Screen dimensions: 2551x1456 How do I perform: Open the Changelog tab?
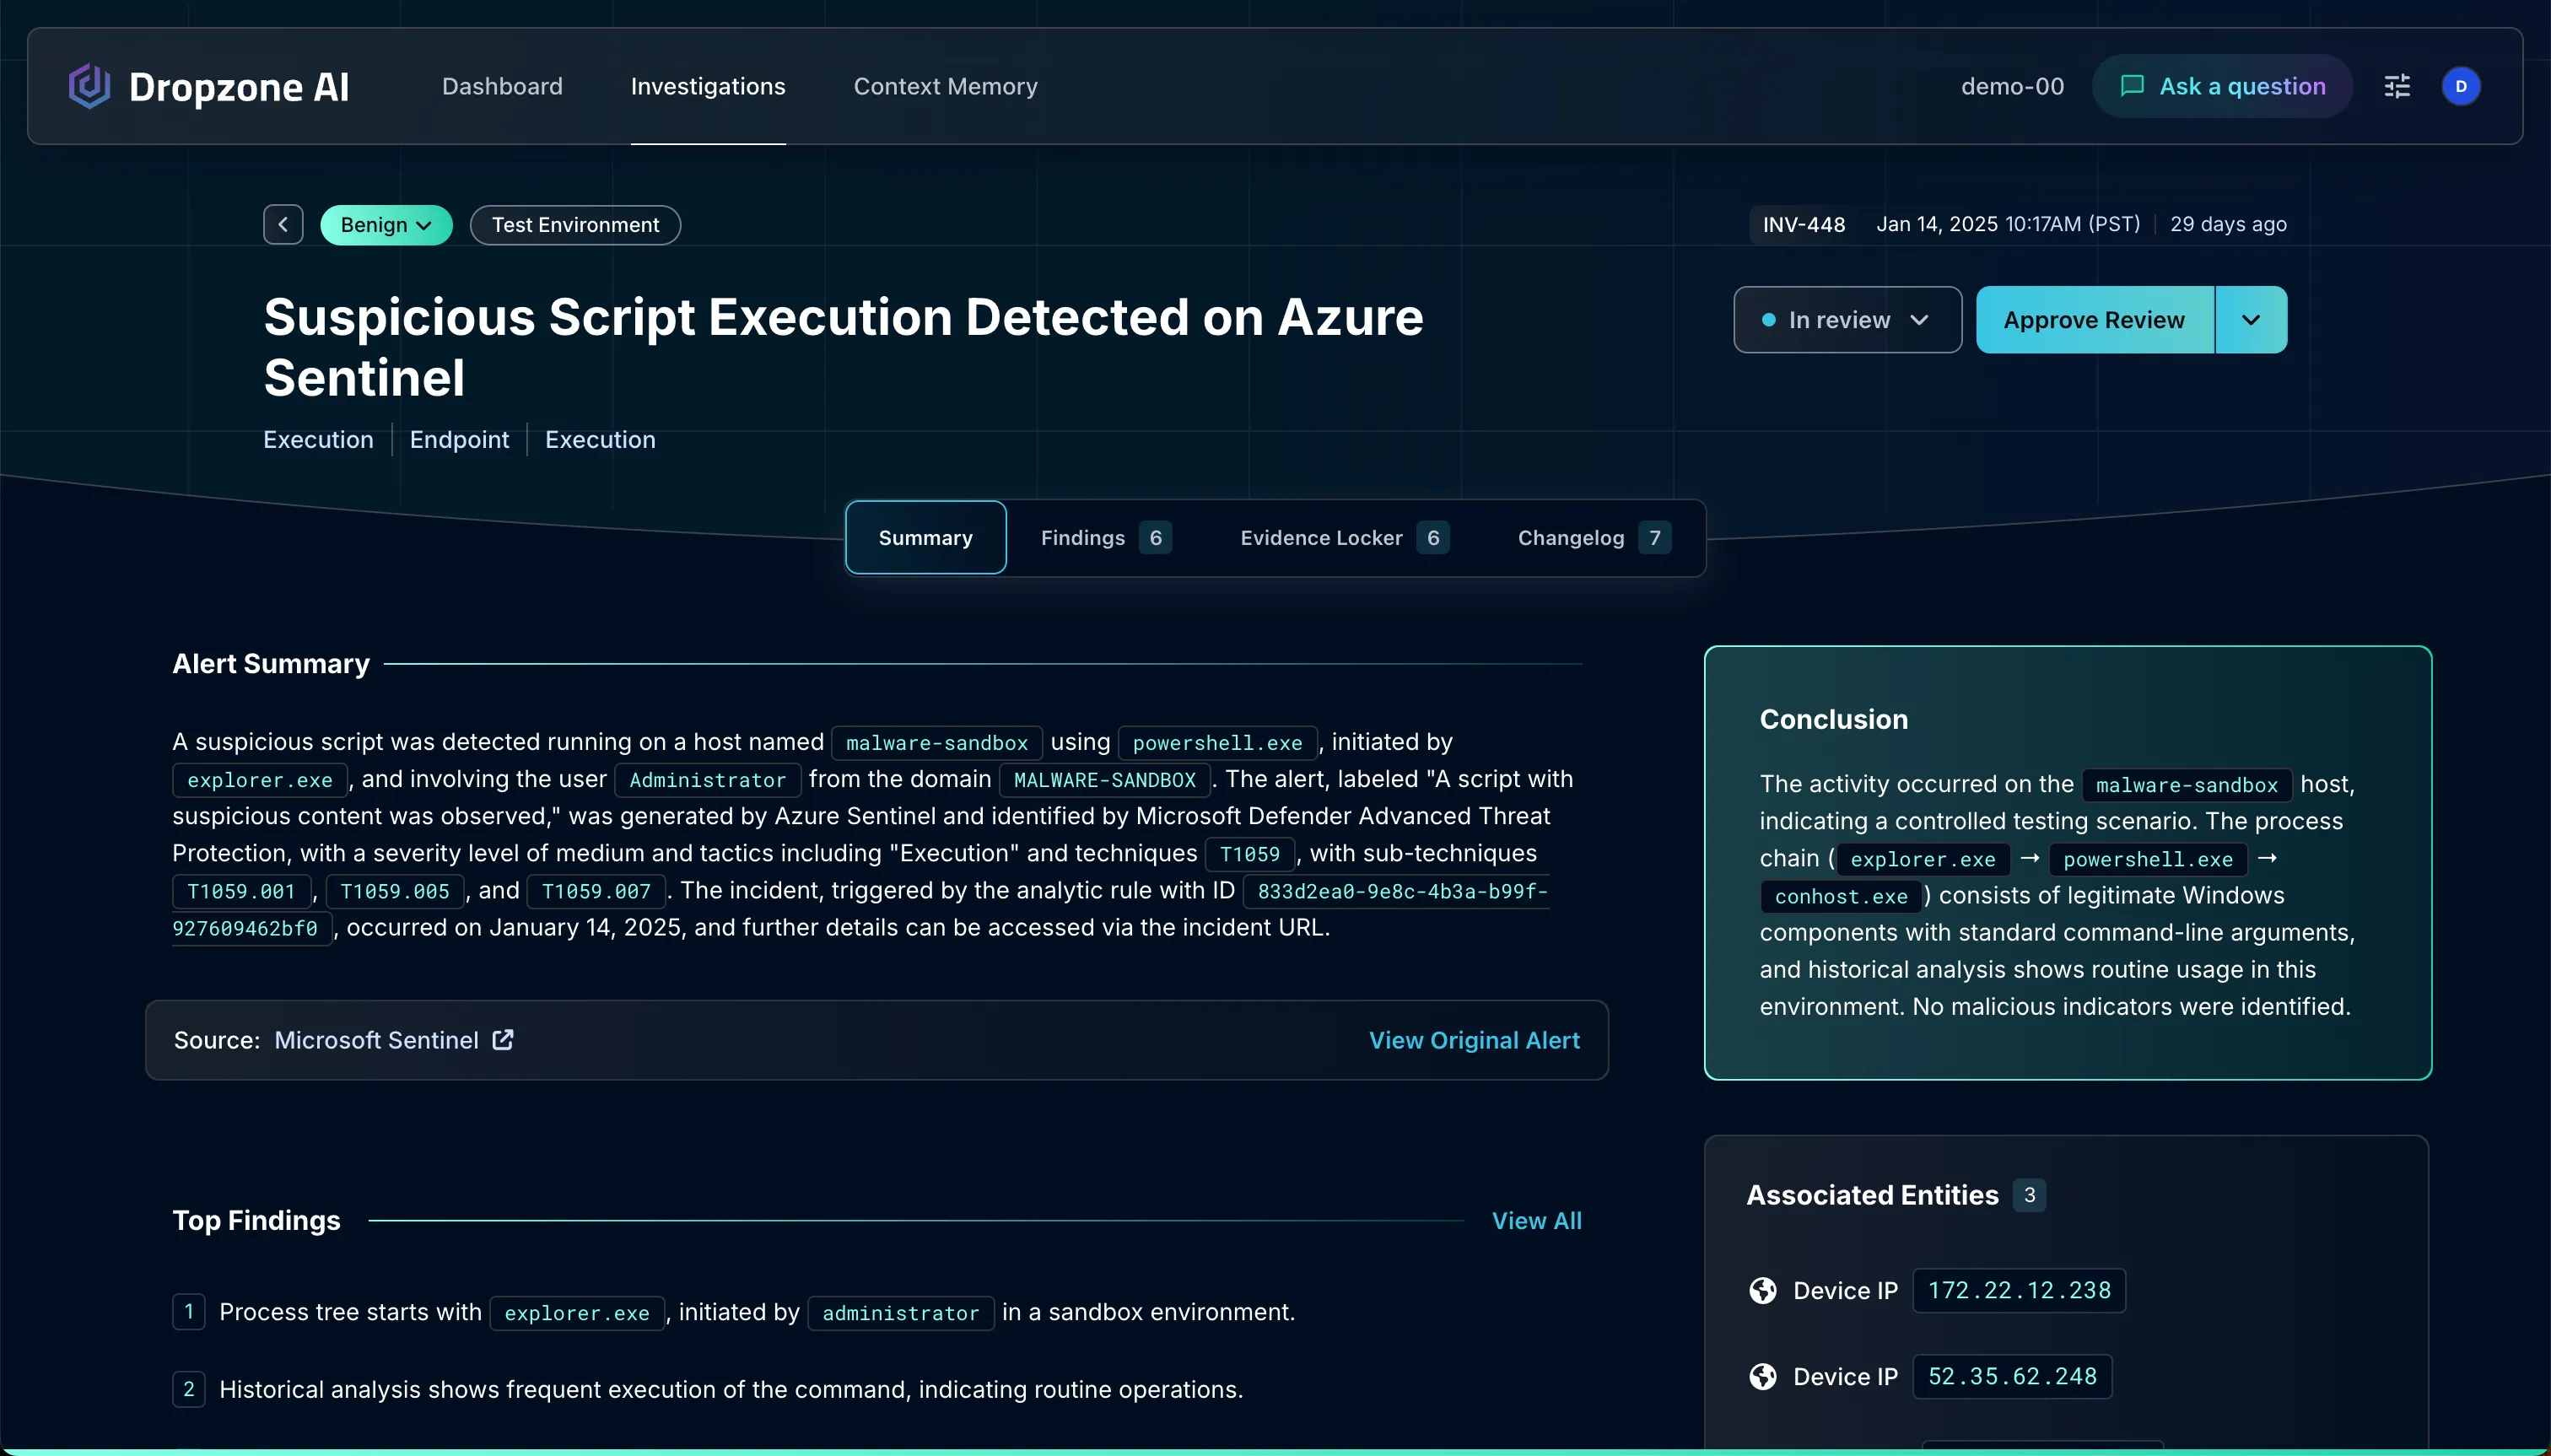tap(1592, 538)
